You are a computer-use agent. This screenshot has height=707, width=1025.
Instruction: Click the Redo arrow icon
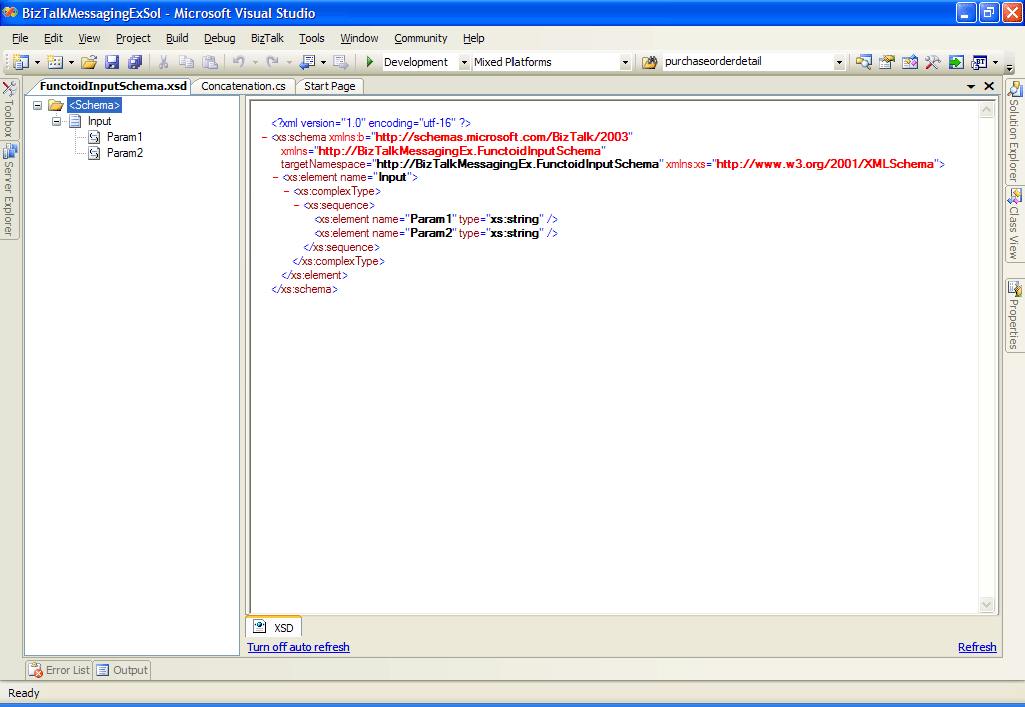(x=273, y=62)
